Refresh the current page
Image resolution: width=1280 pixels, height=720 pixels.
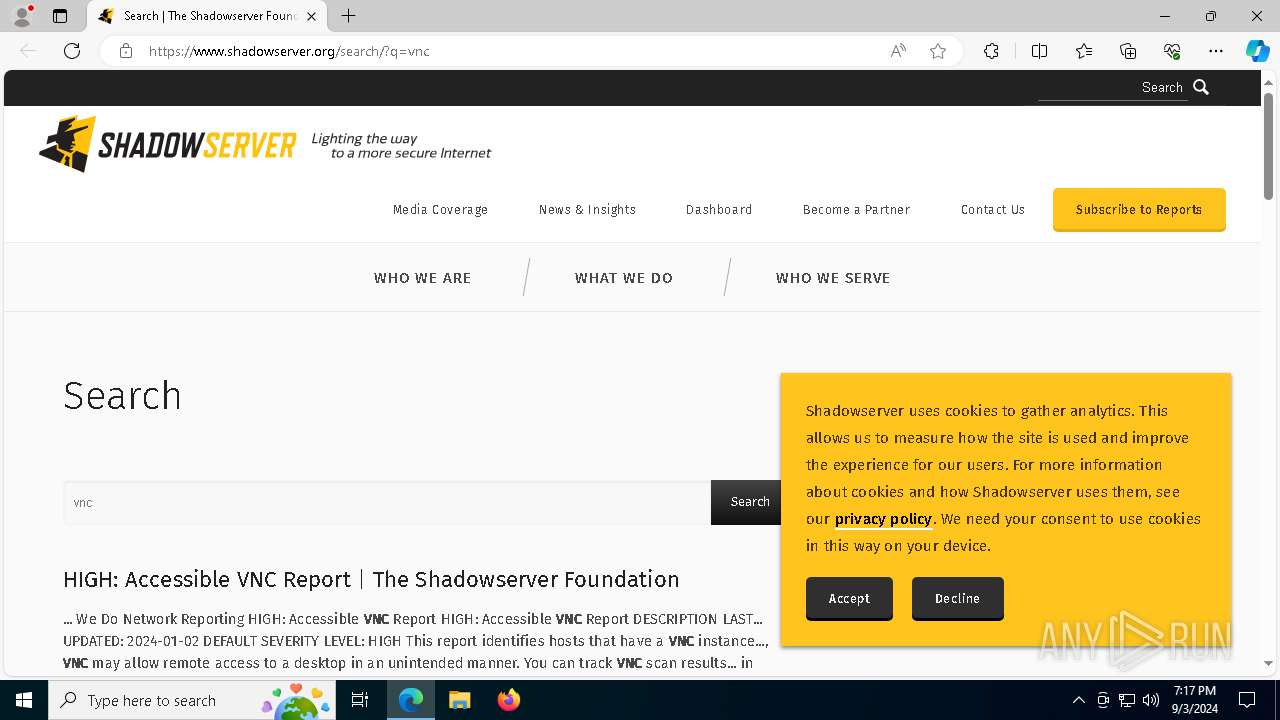click(72, 51)
